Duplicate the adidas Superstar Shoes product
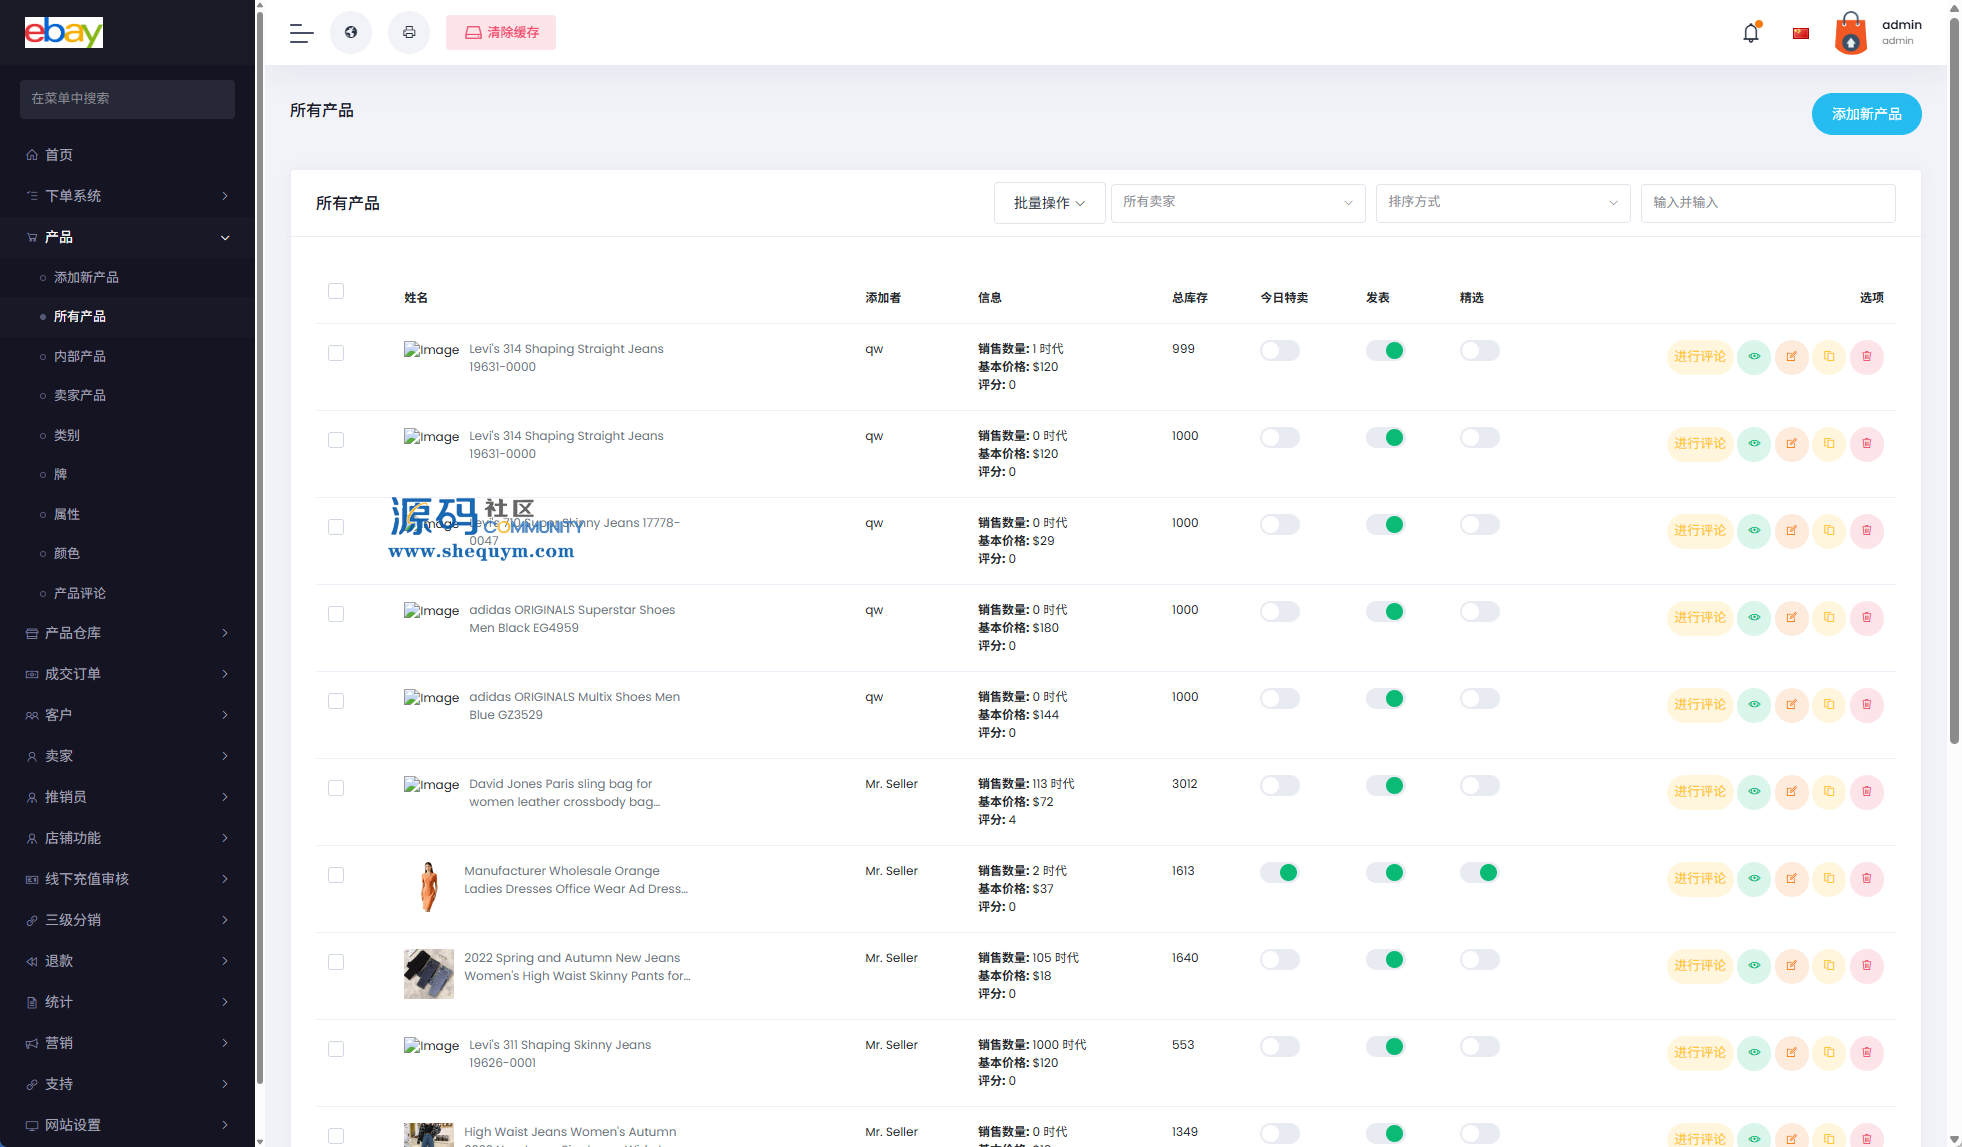 coord(1829,618)
